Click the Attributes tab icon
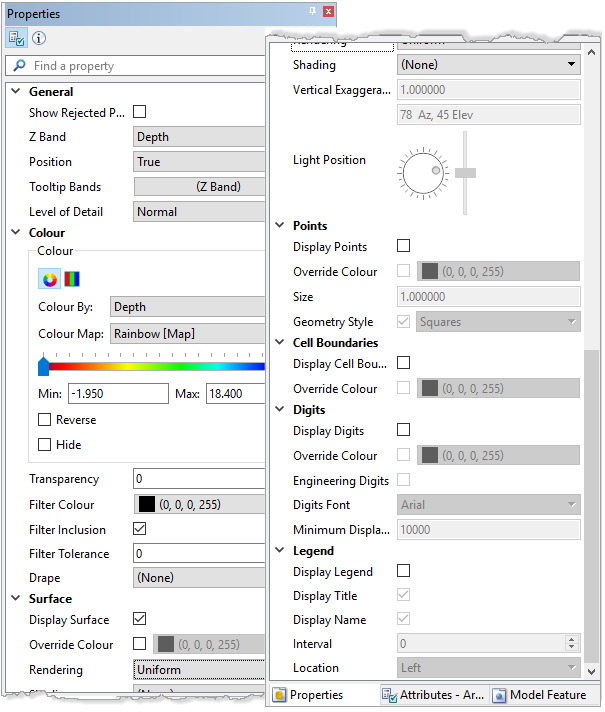 tap(388, 695)
